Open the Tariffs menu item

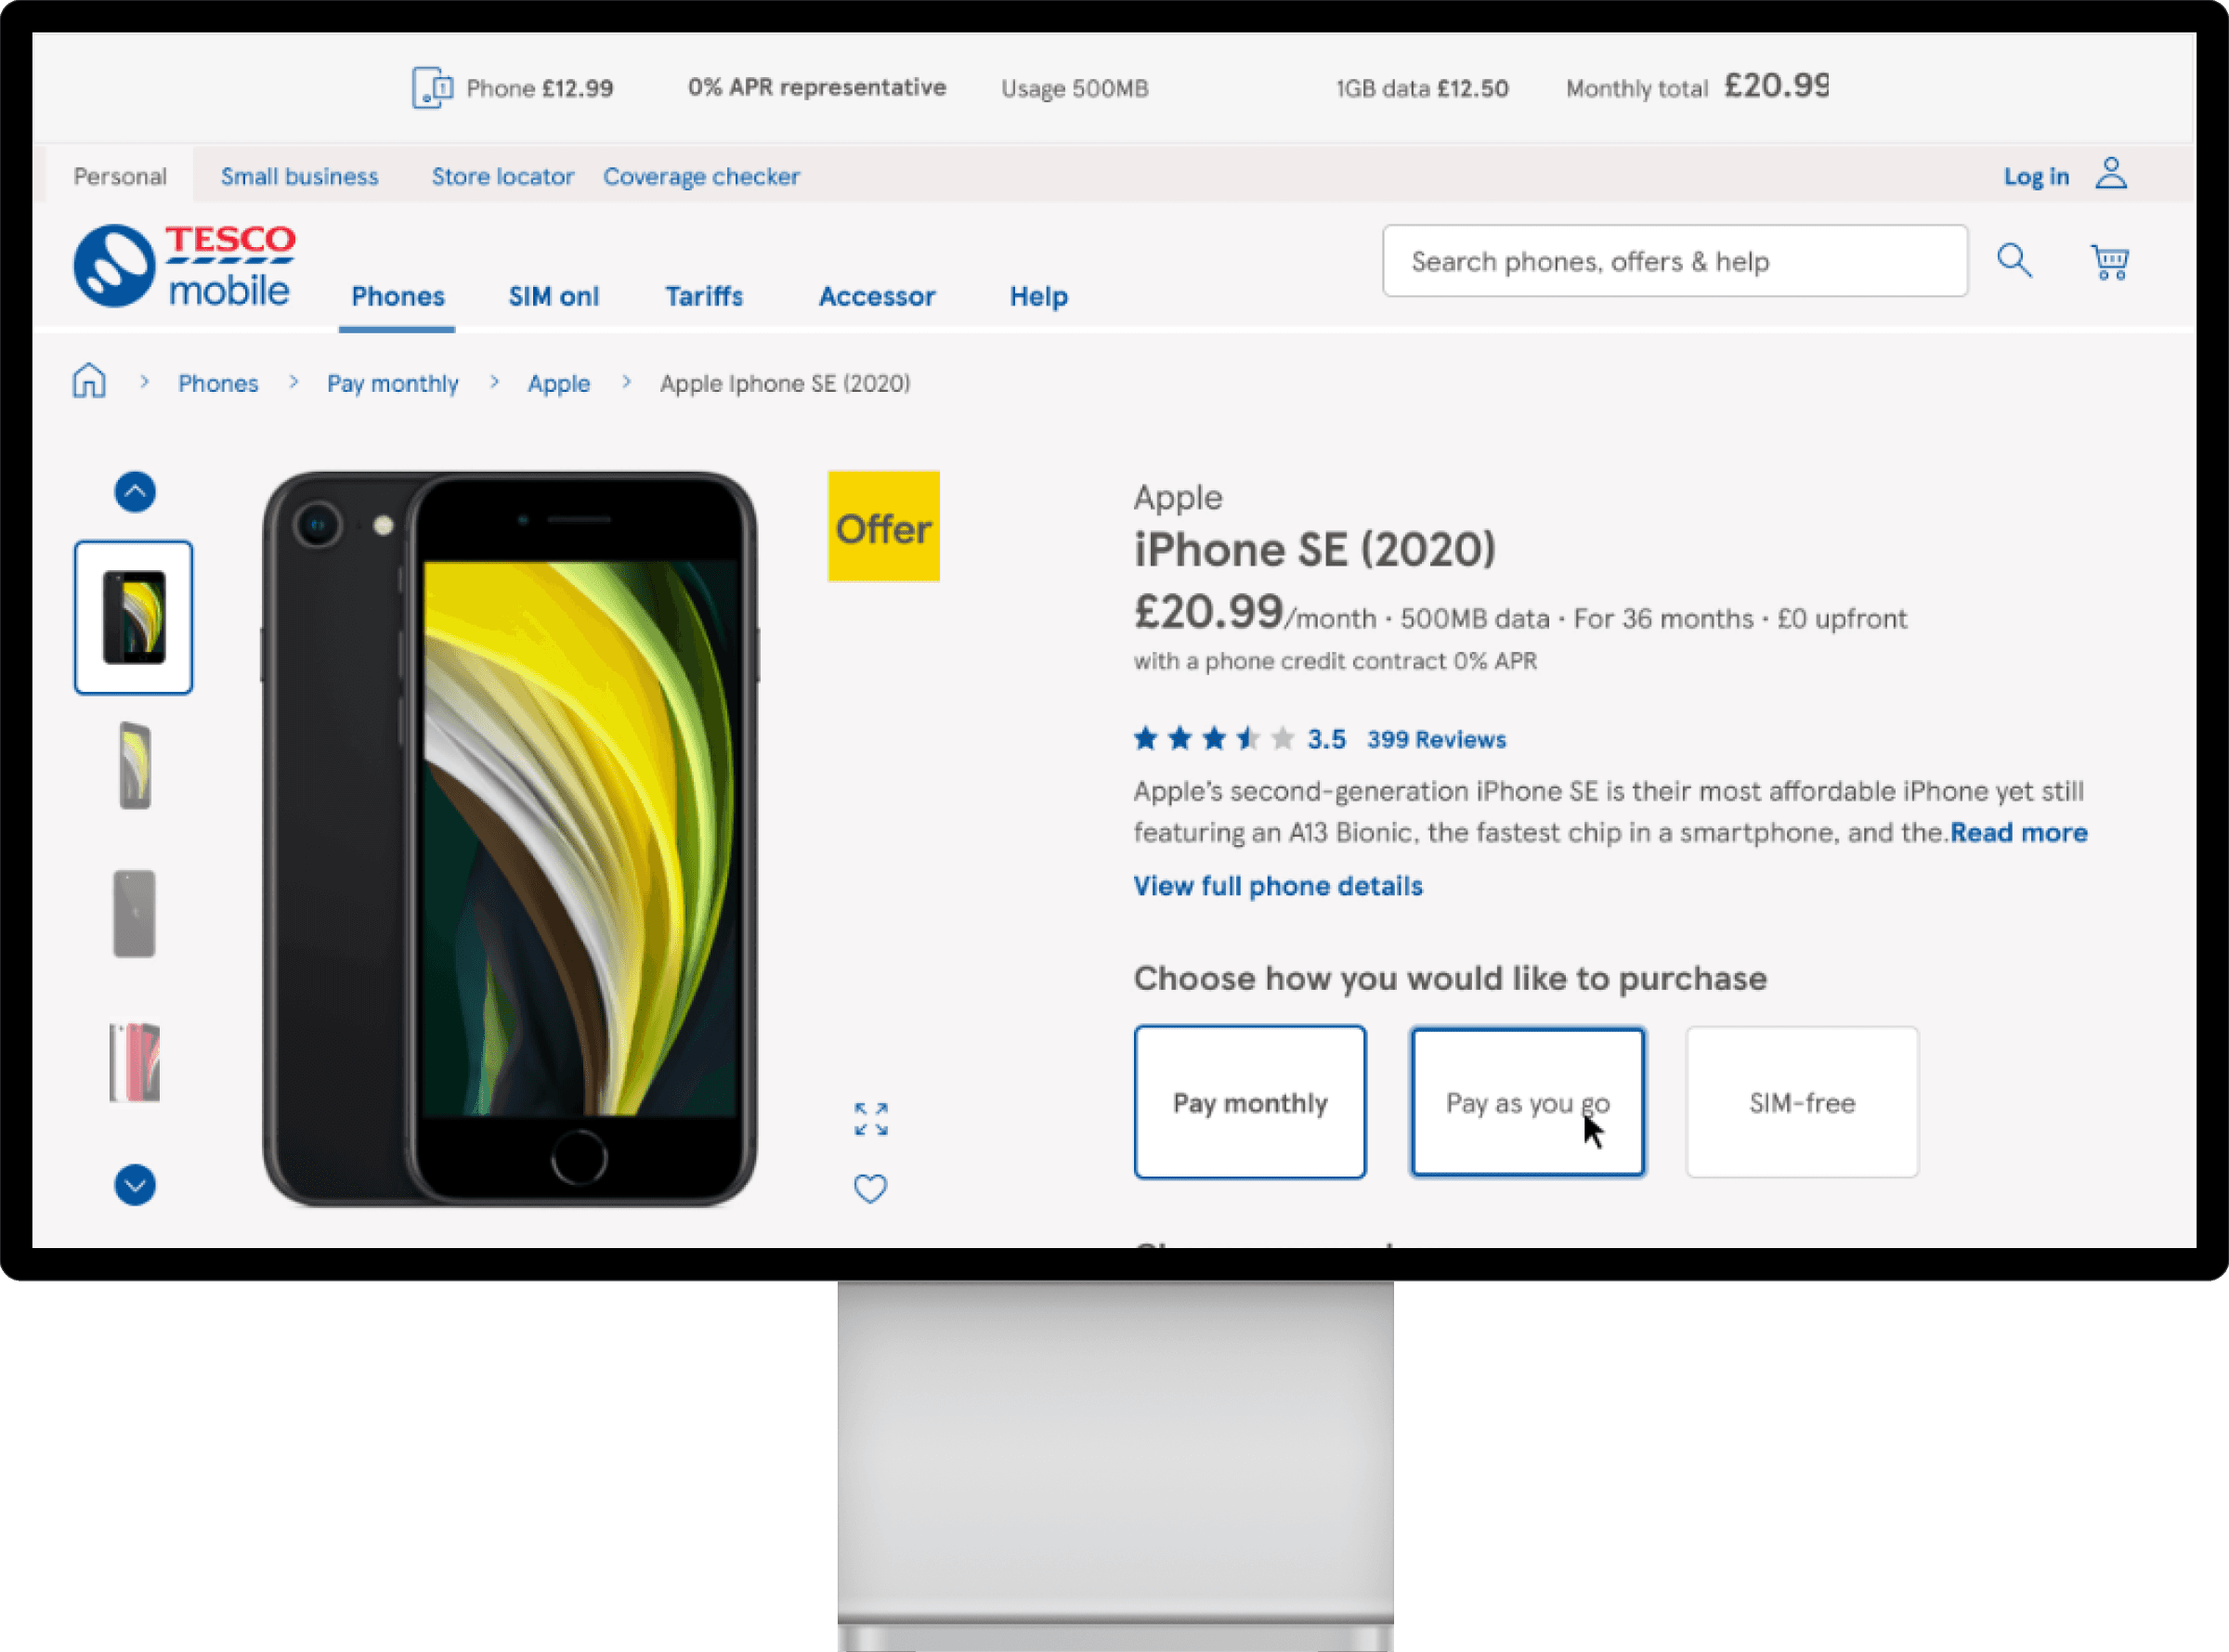tap(704, 296)
